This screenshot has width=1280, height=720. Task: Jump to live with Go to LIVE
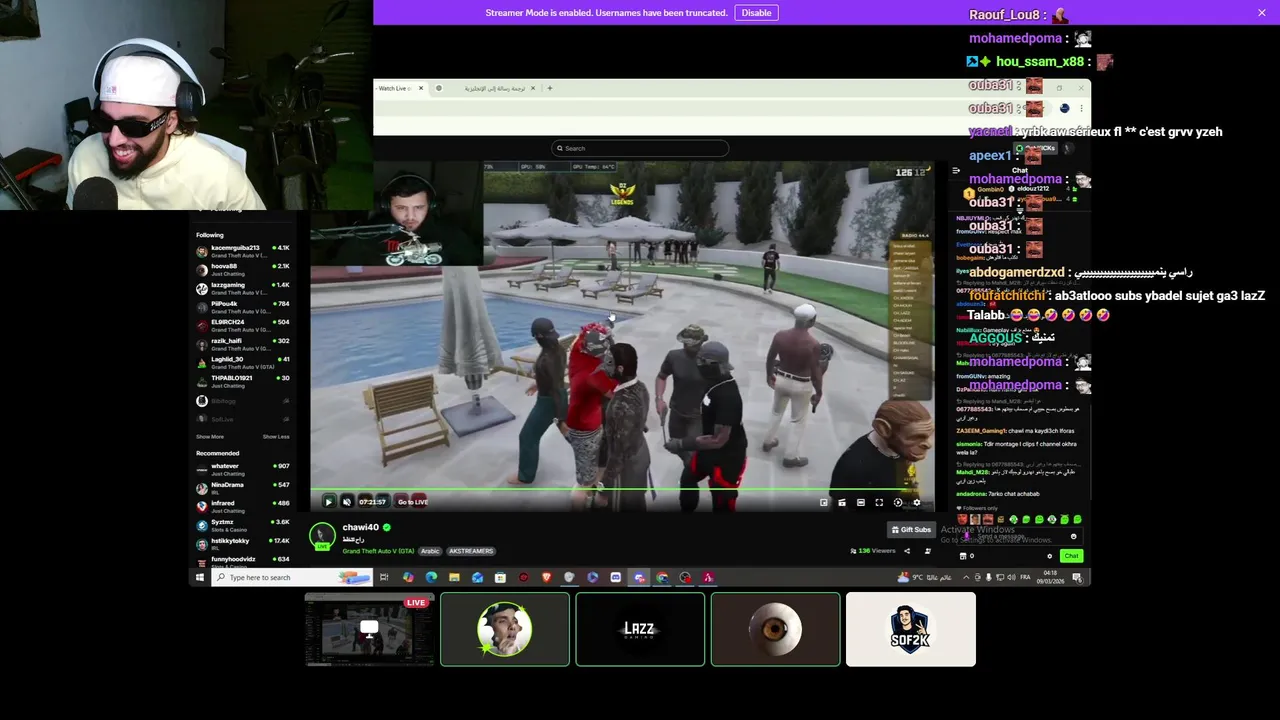point(412,502)
